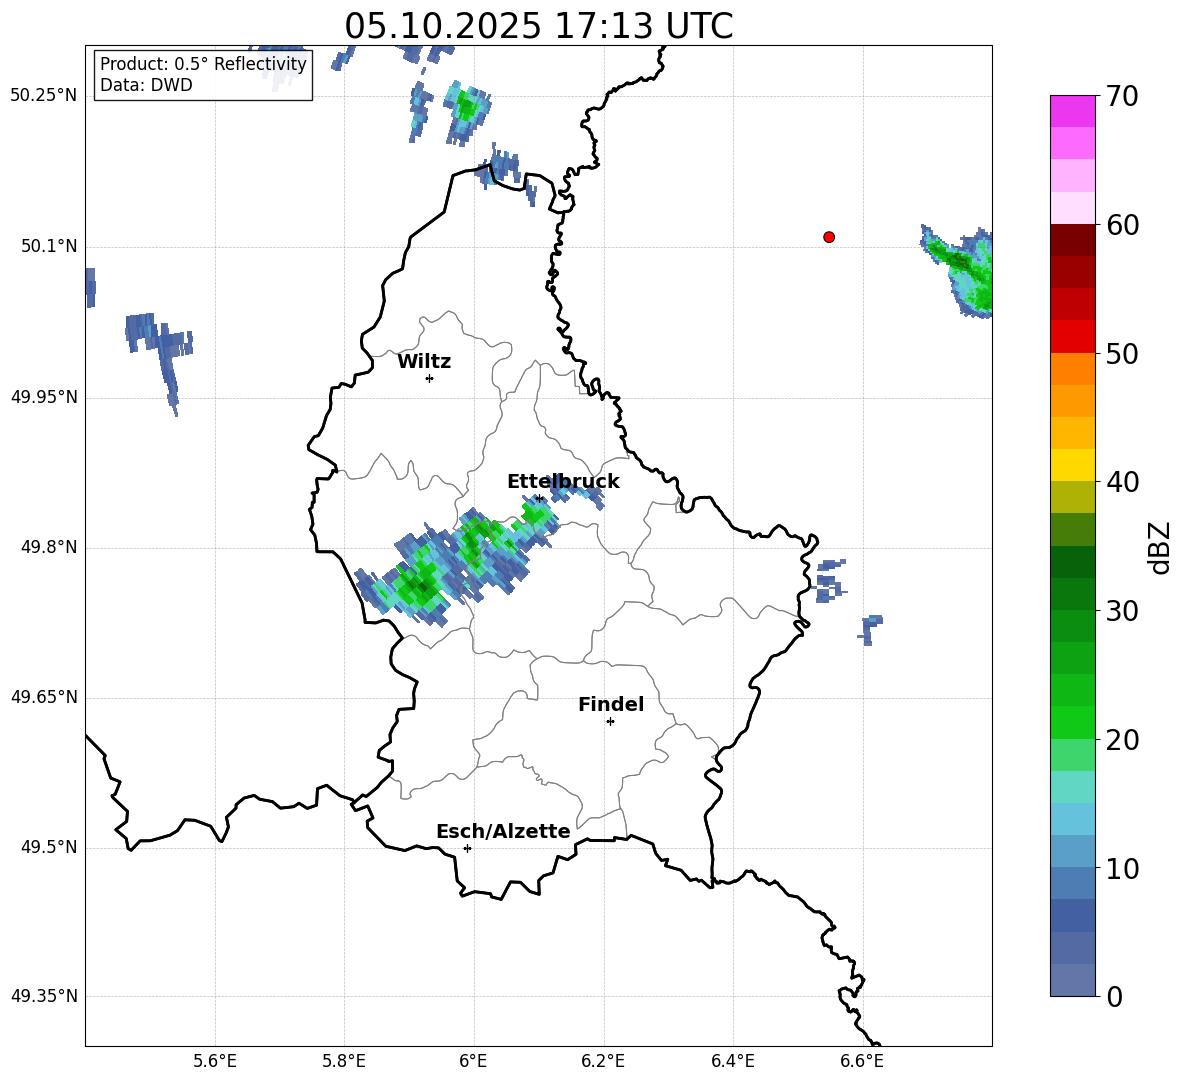Screen dimensions: 1184x1081
Task: Click the colorbar tick label 40
Action: click(1123, 482)
